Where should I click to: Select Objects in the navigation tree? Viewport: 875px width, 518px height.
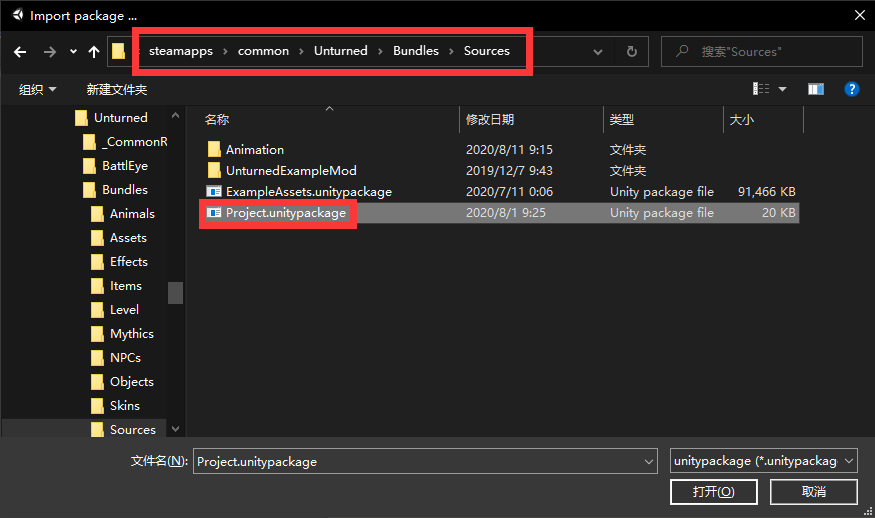point(132,382)
